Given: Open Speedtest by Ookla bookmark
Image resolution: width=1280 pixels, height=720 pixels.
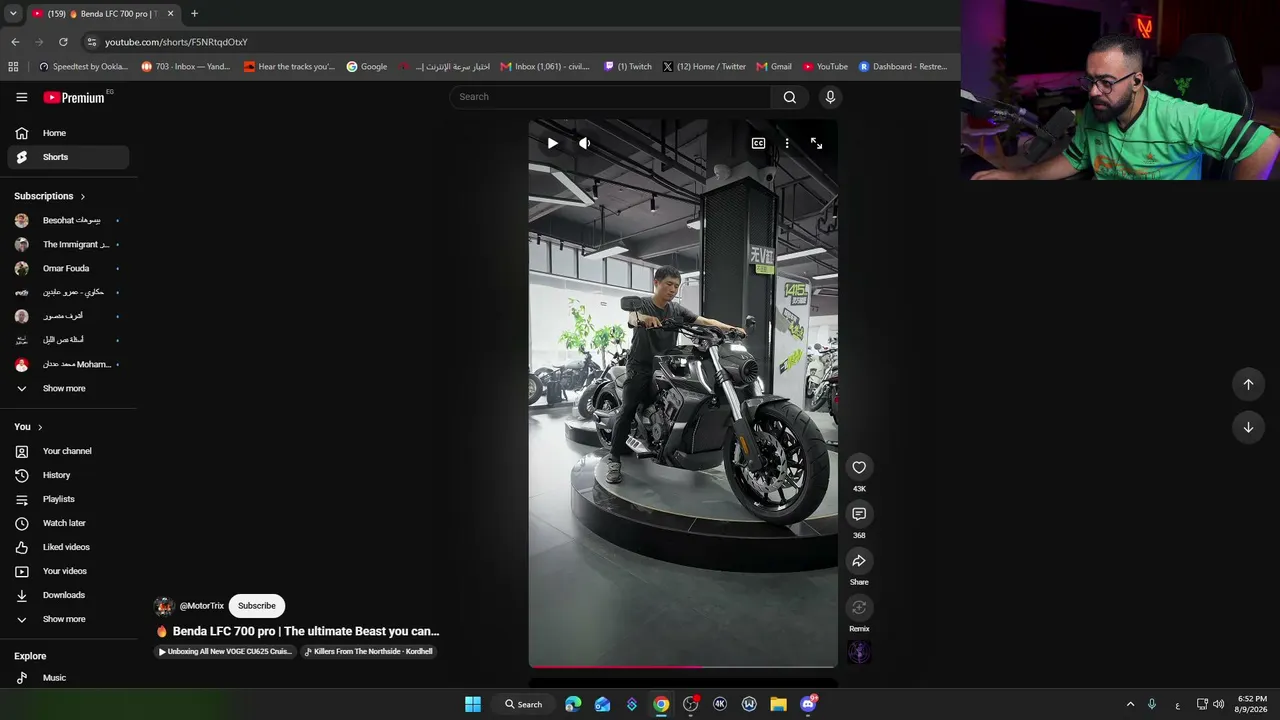Looking at the screenshot, I should [84, 67].
